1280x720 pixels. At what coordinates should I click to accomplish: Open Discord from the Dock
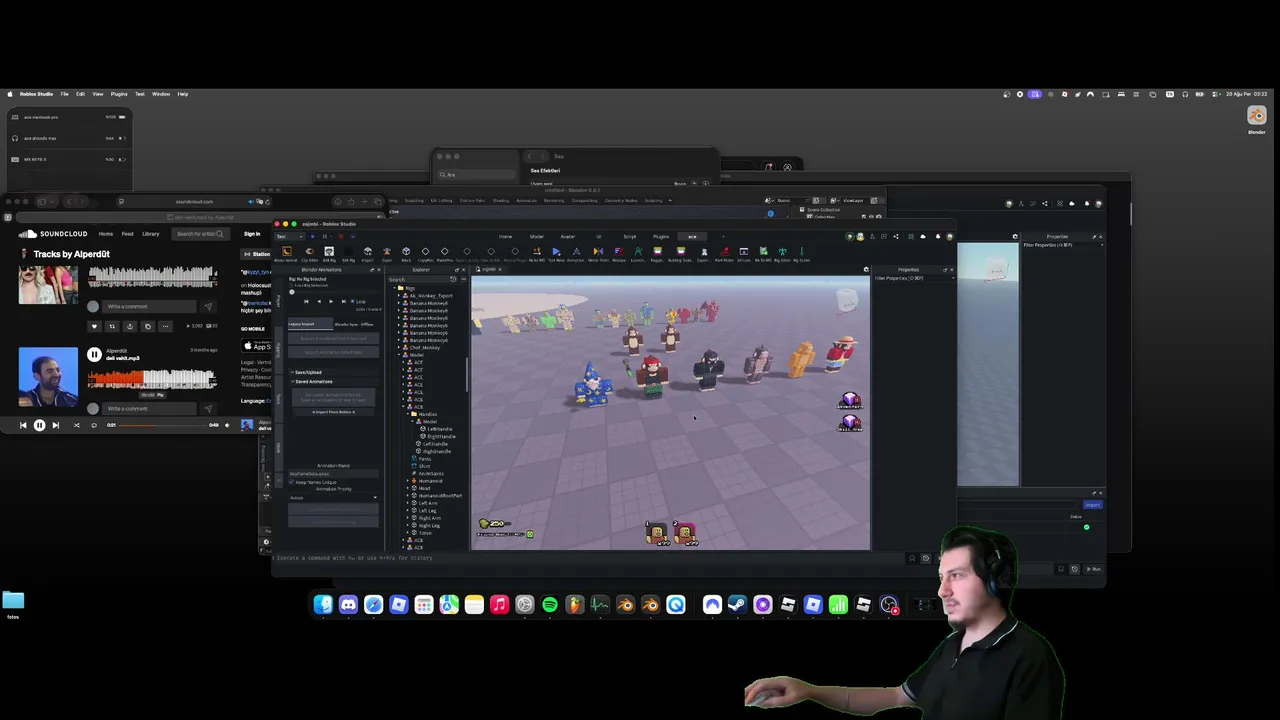[348, 604]
